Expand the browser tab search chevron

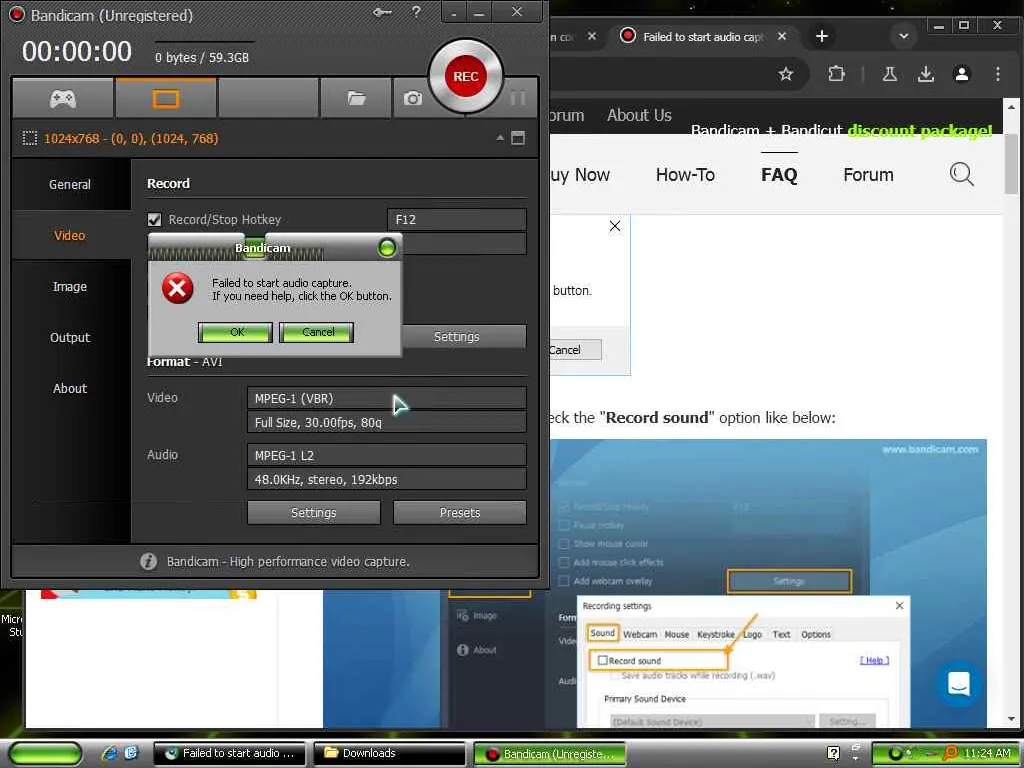pyautogui.click(x=904, y=36)
